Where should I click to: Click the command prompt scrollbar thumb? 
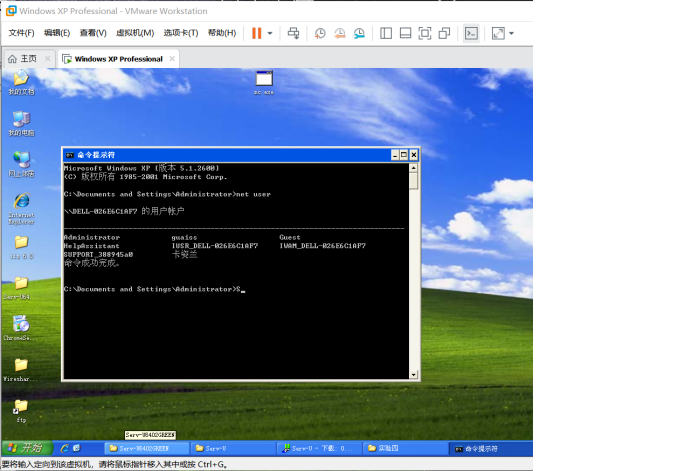[x=413, y=180]
